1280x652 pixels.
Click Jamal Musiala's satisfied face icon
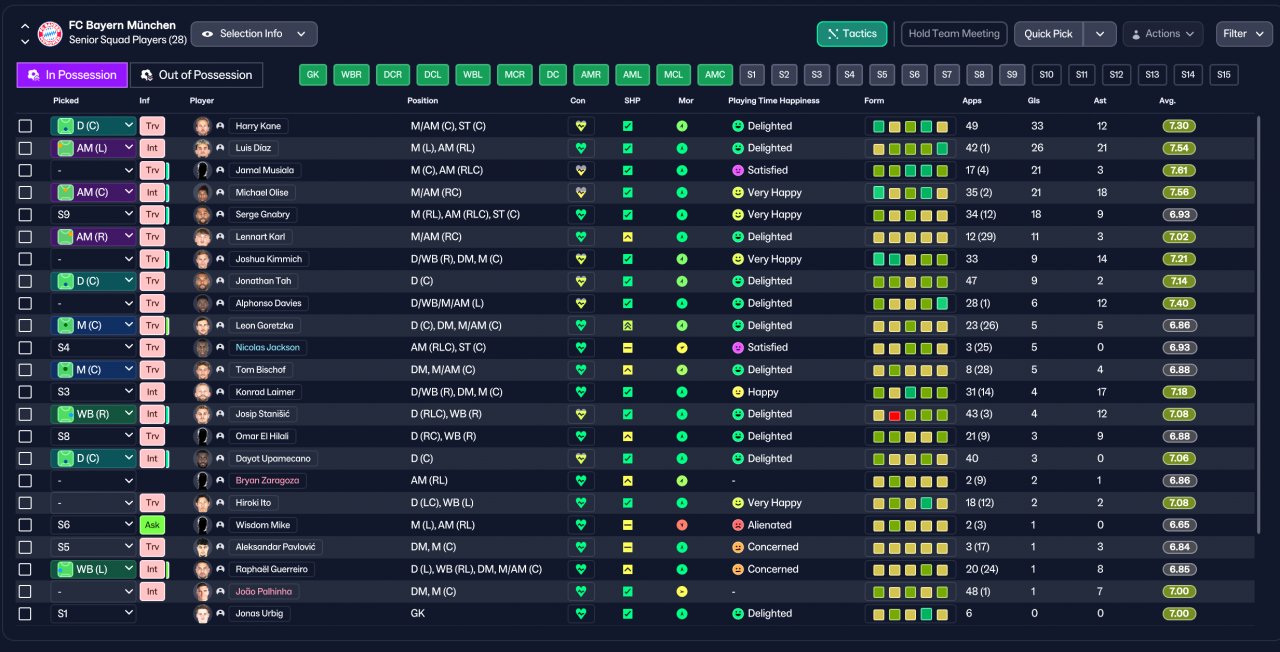tap(738, 170)
